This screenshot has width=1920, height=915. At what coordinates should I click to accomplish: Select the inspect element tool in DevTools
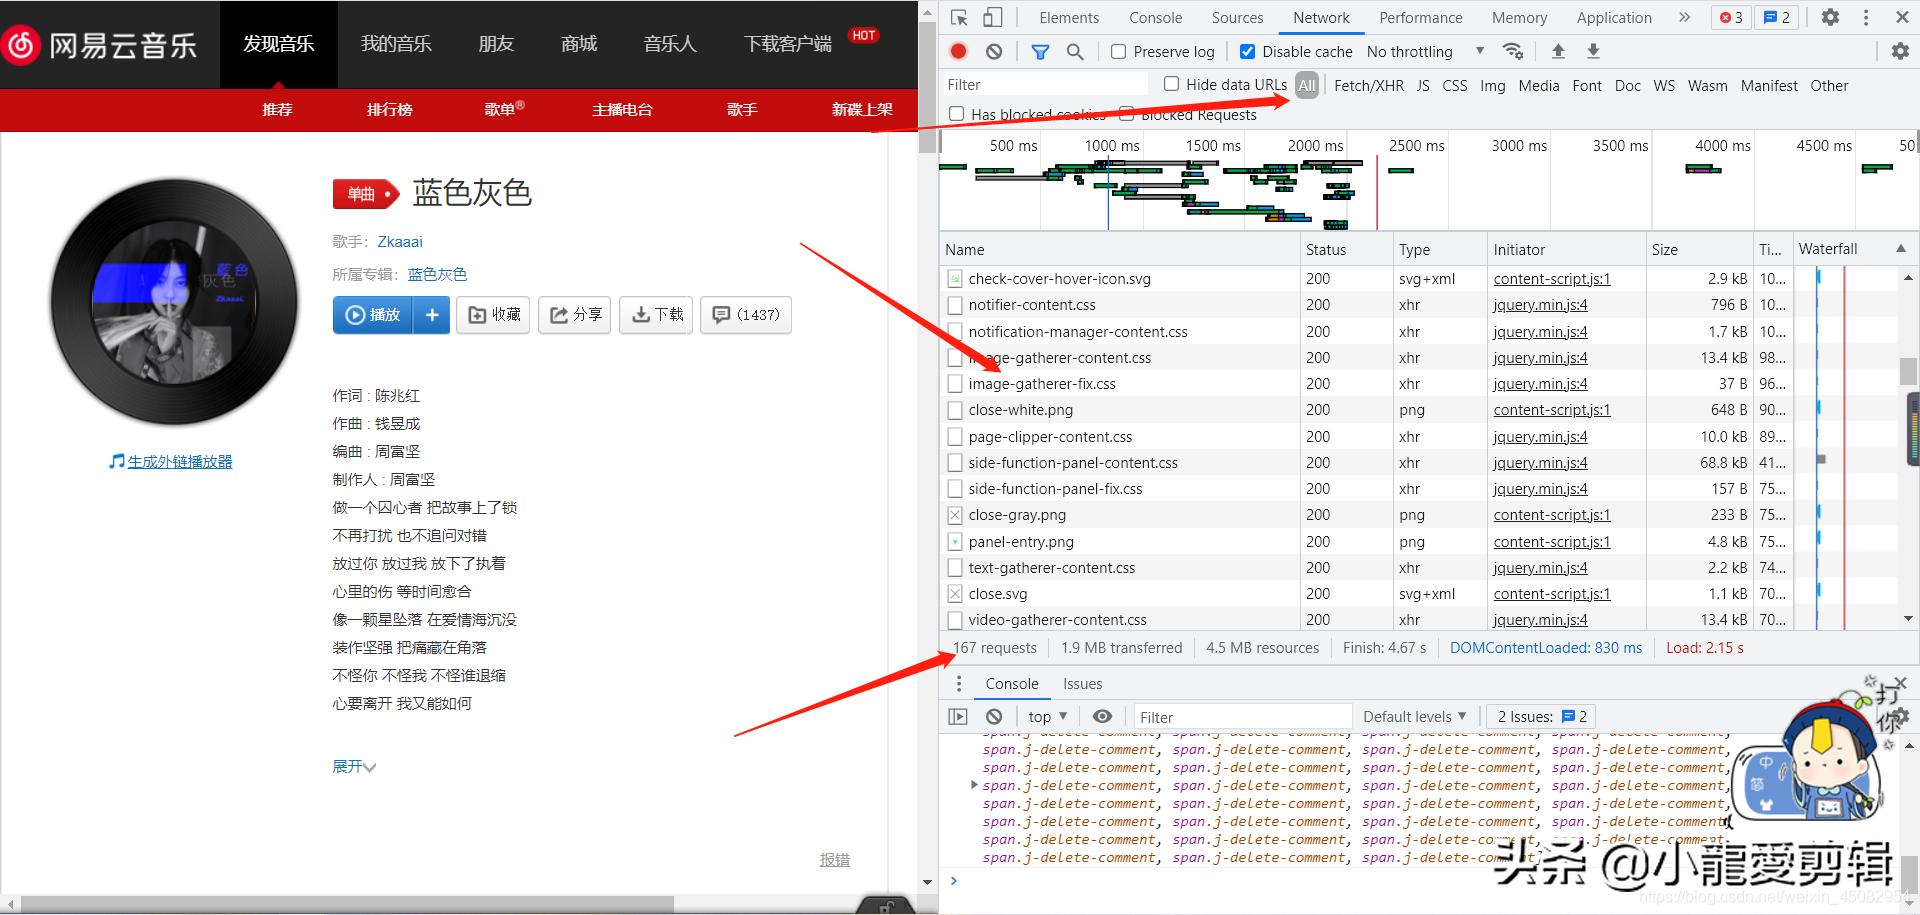[958, 17]
